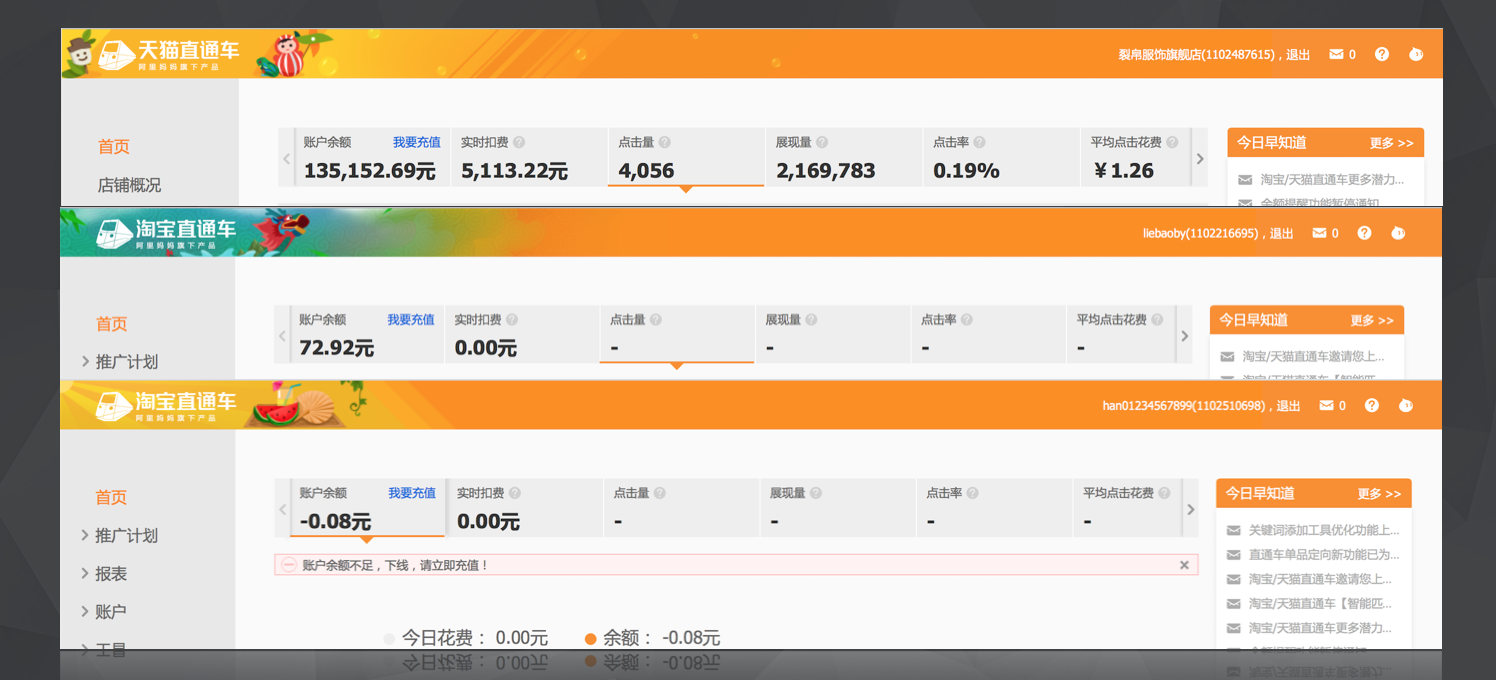Open mail icon beside han01234567899 account
Image resolution: width=1496 pixels, height=680 pixels.
(1326, 406)
